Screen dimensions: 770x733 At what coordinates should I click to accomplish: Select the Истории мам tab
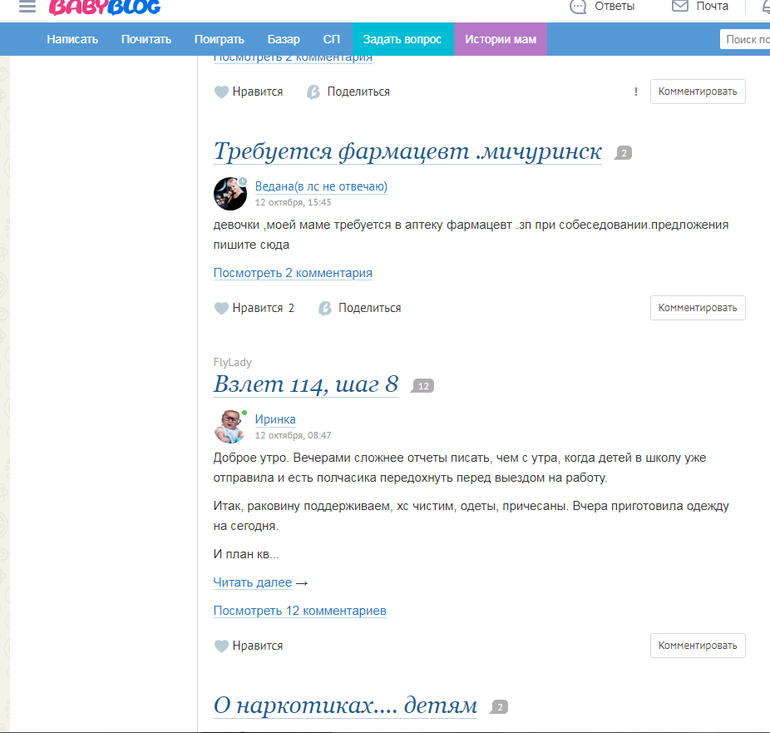(x=500, y=40)
